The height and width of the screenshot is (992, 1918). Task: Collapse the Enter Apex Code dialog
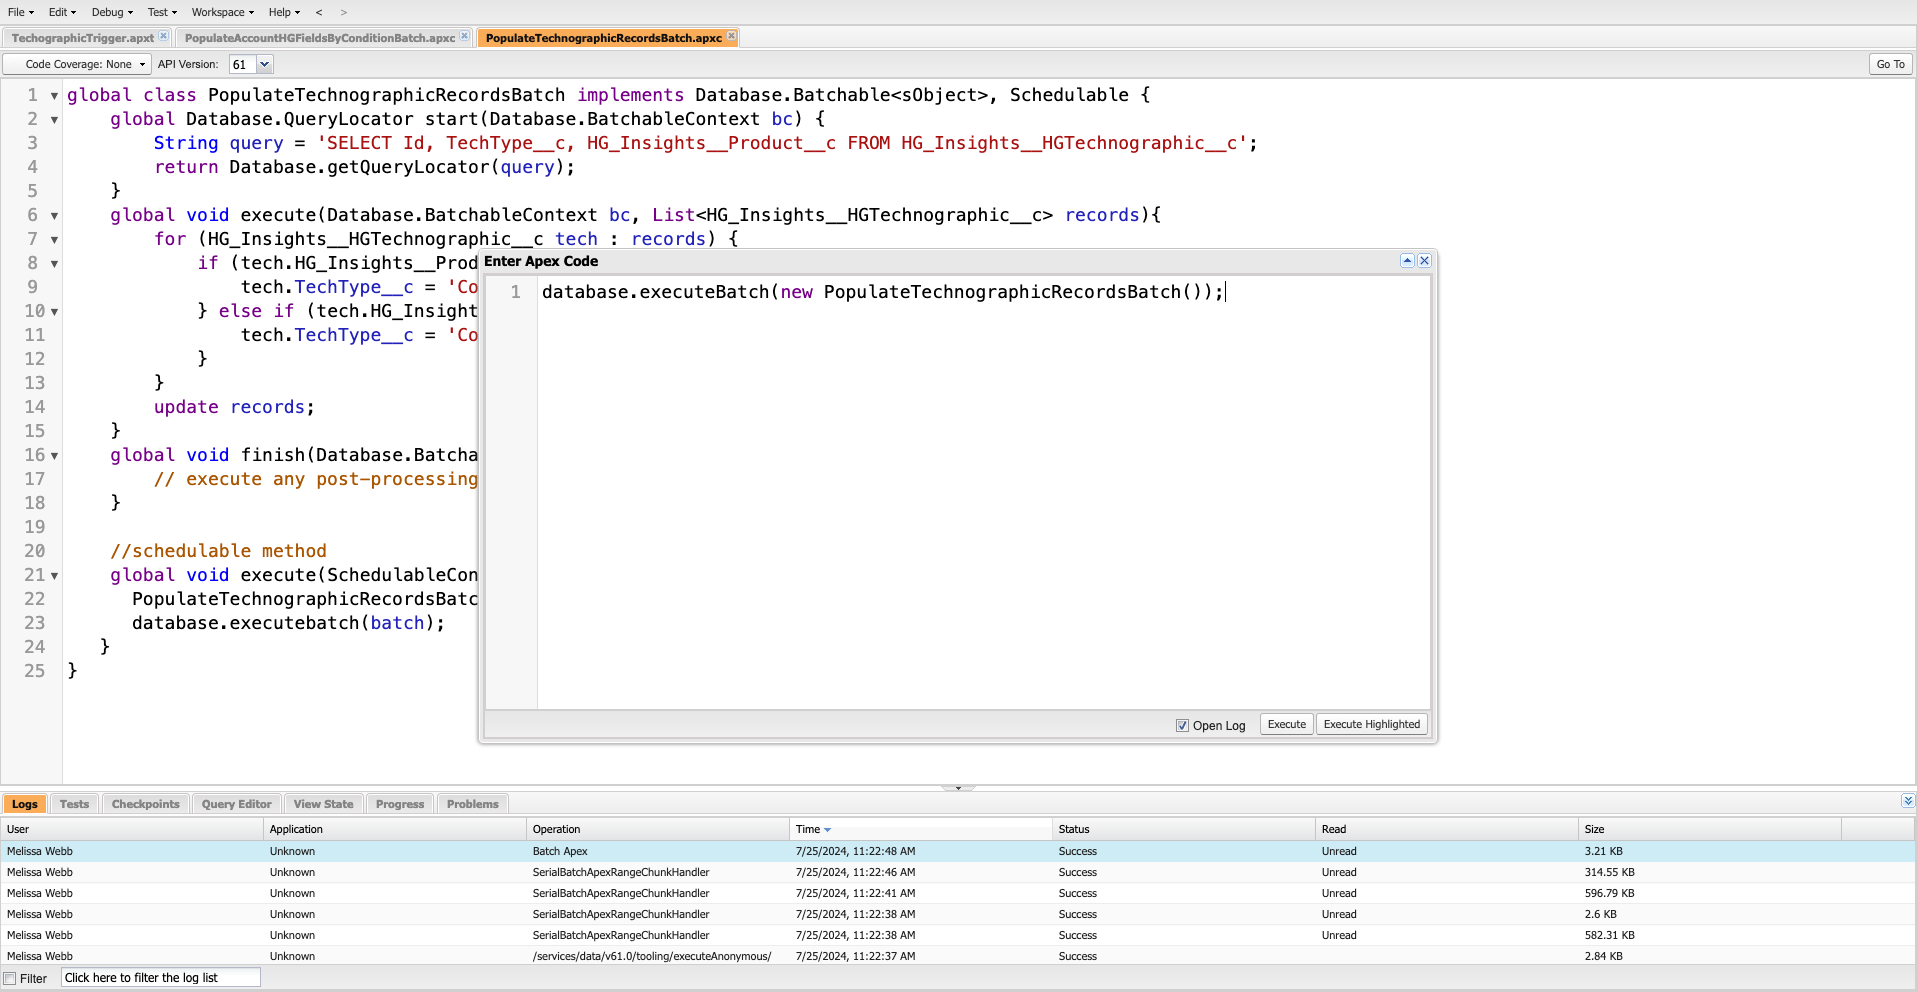tap(1407, 261)
